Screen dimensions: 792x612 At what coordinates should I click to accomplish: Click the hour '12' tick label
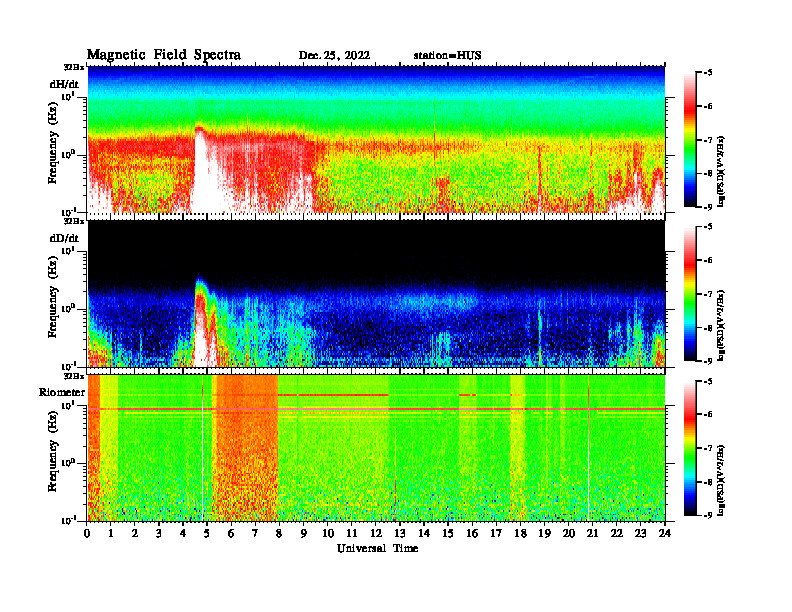pyautogui.click(x=376, y=533)
